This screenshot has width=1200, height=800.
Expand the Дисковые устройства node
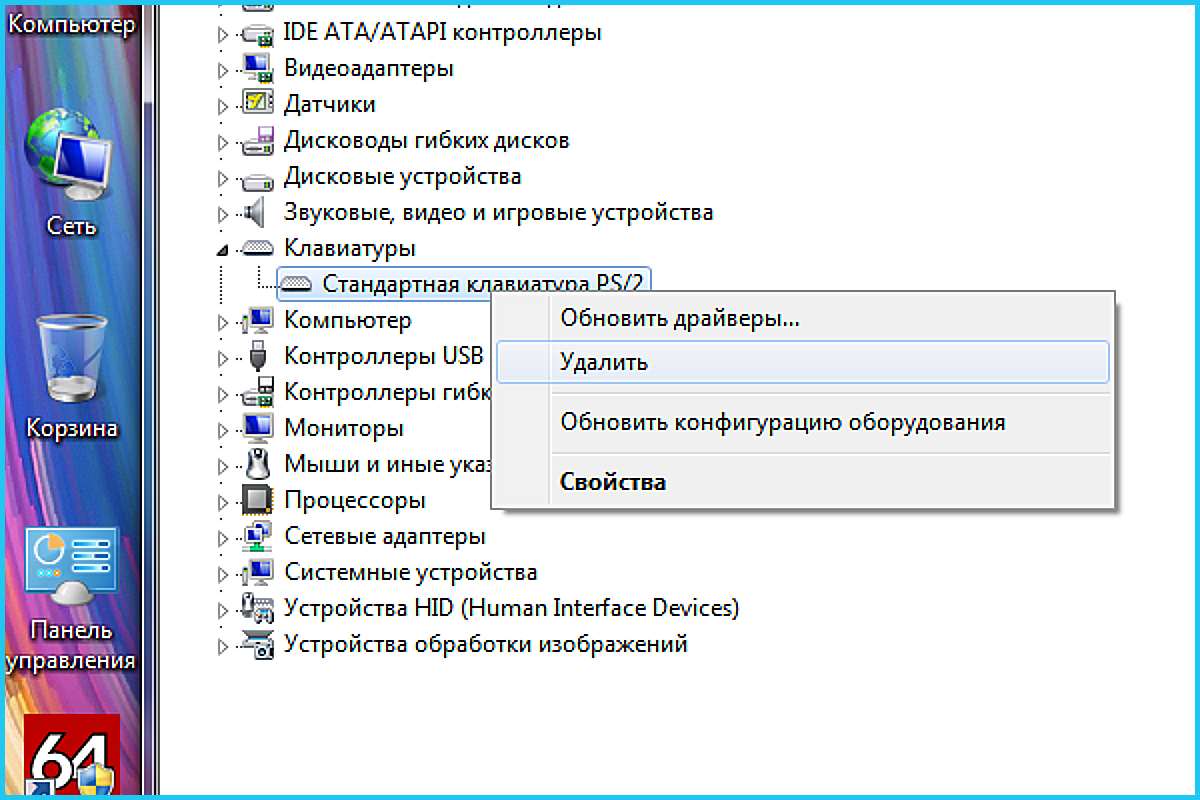[223, 177]
